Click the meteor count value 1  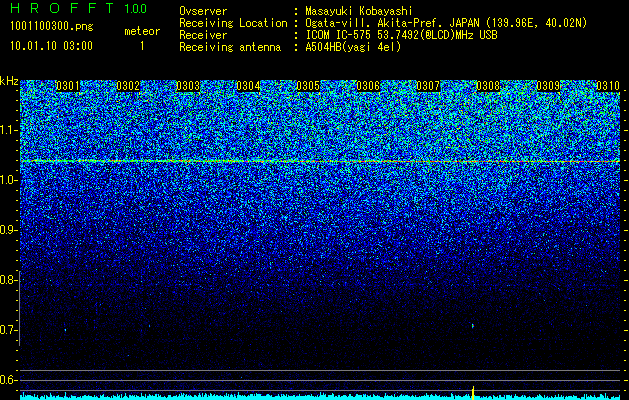click(142, 46)
